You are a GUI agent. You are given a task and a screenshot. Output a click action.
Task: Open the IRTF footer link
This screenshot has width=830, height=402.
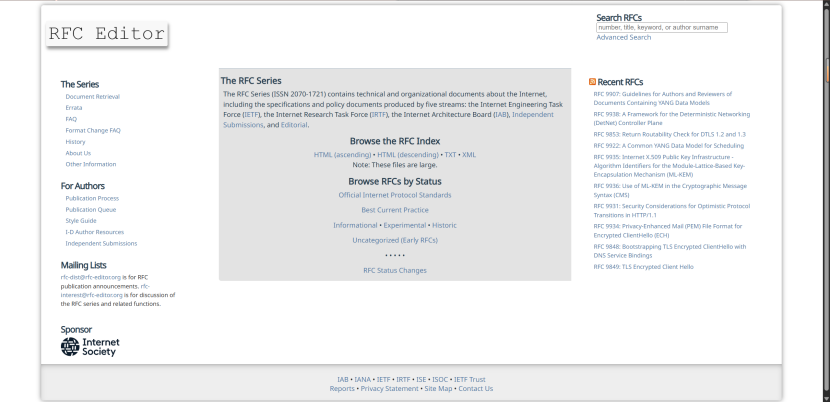403,379
